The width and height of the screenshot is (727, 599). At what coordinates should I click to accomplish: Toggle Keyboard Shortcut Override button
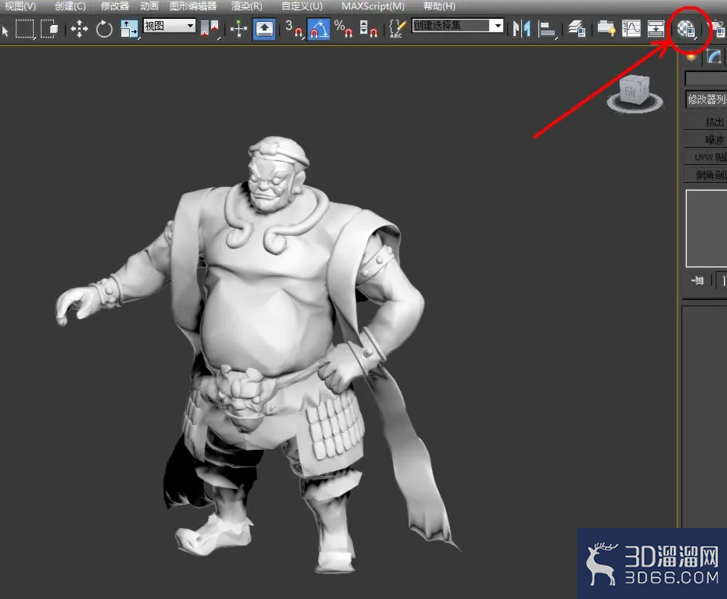265,29
